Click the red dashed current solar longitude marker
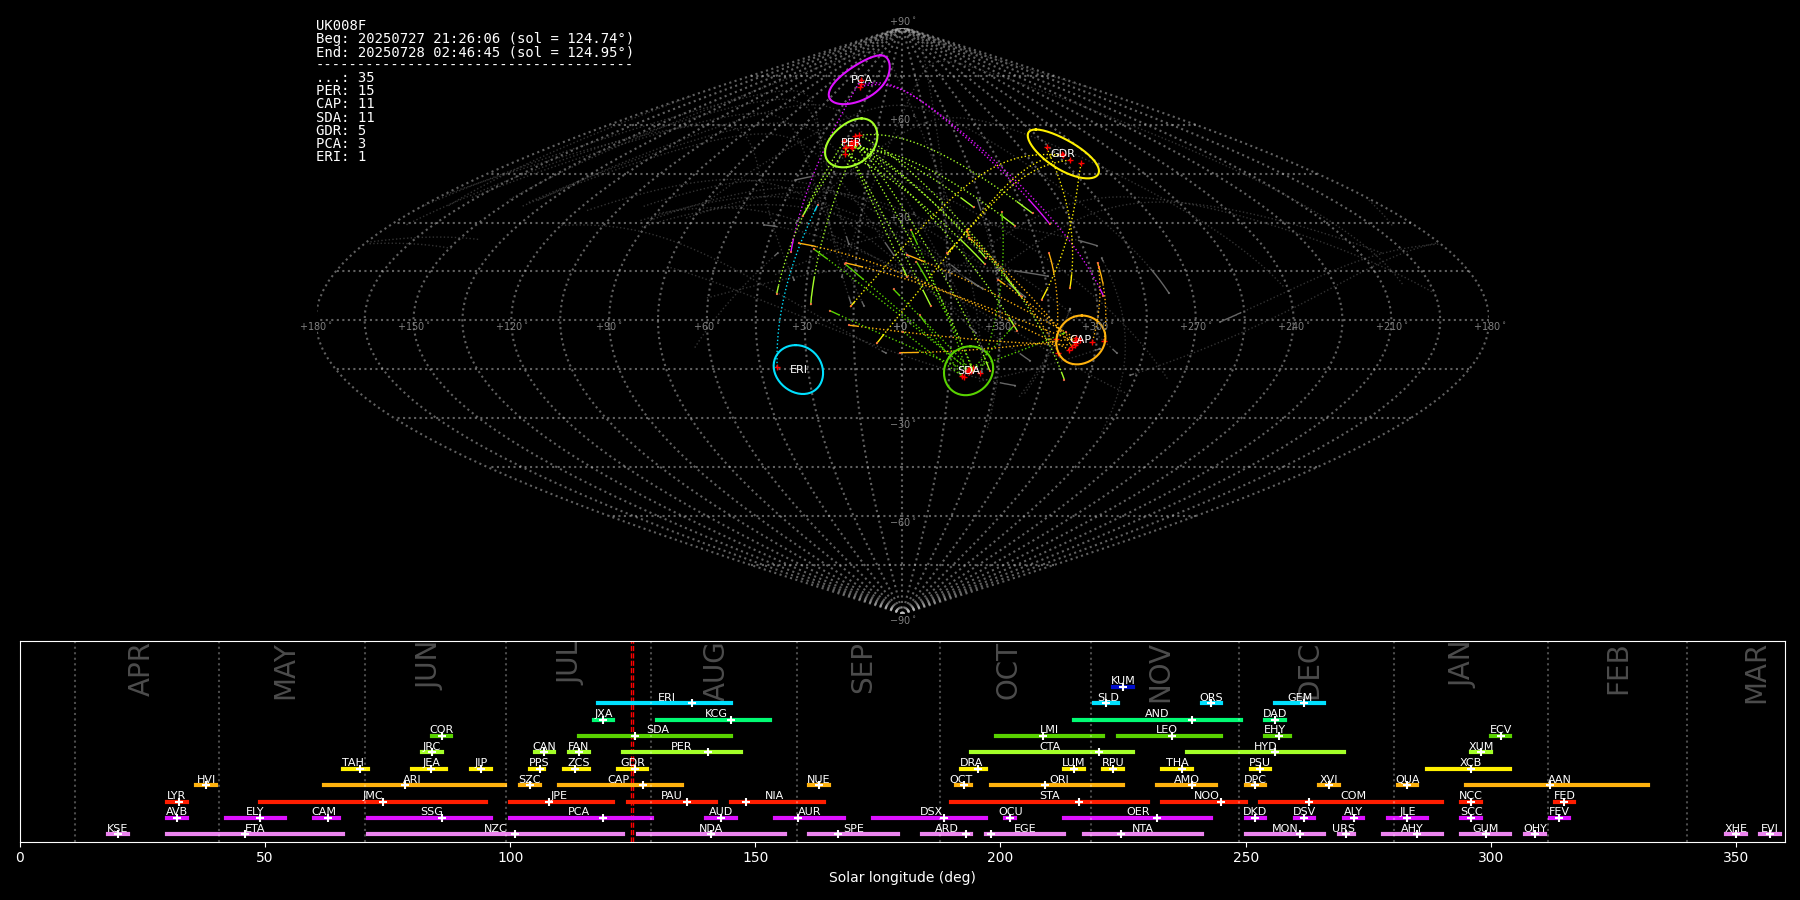The image size is (1800, 900). 632,741
